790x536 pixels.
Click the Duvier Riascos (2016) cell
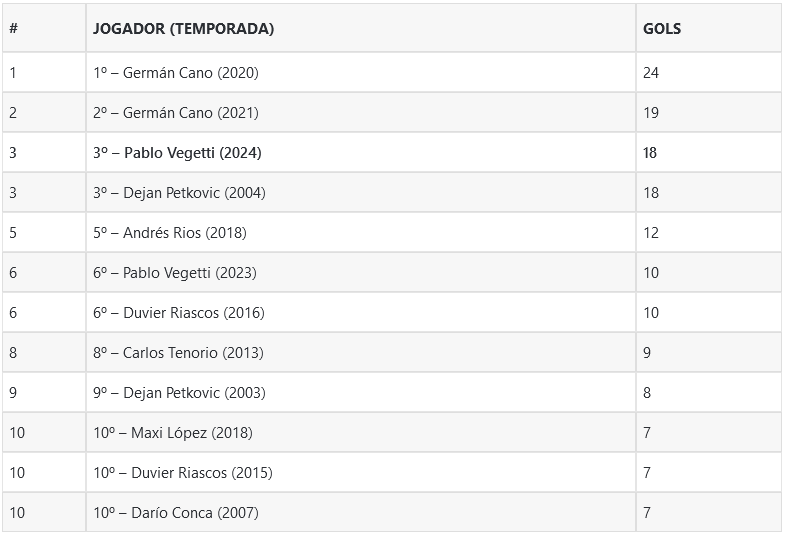pos(179,313)
